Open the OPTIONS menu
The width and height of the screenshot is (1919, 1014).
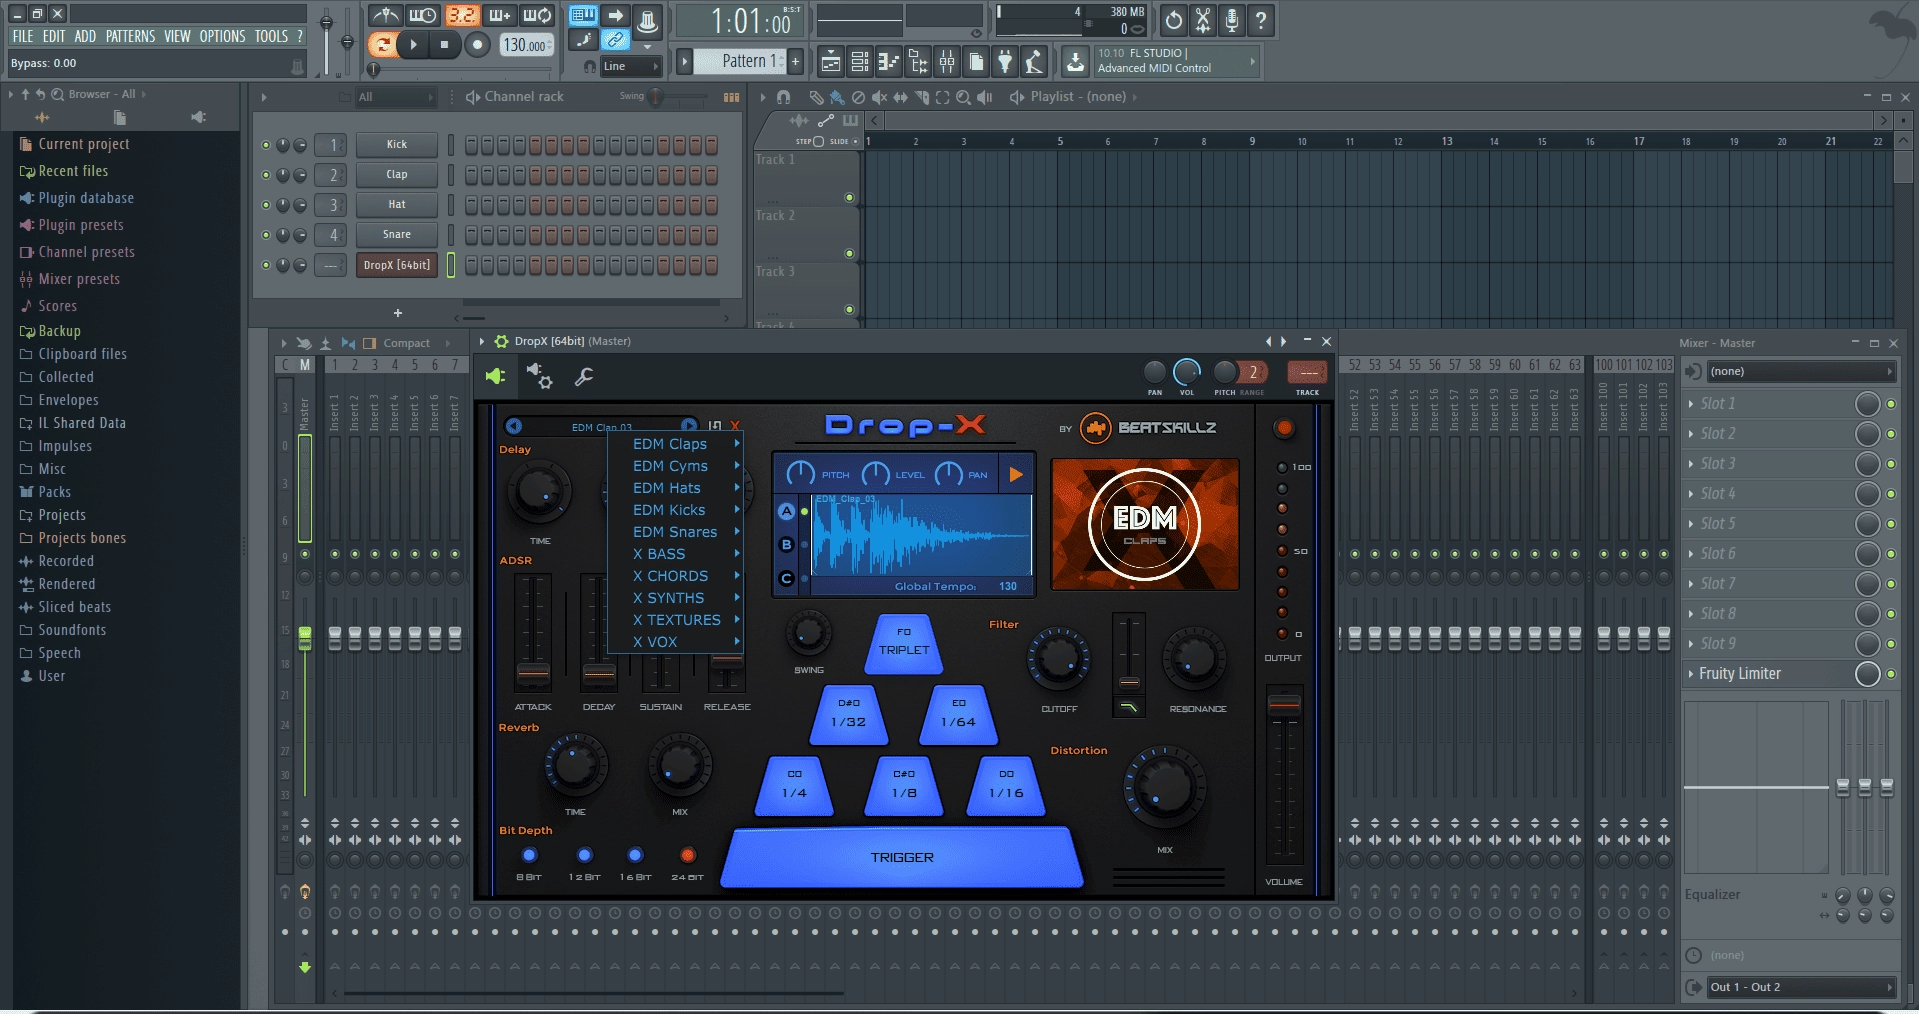tap(222, 36)
